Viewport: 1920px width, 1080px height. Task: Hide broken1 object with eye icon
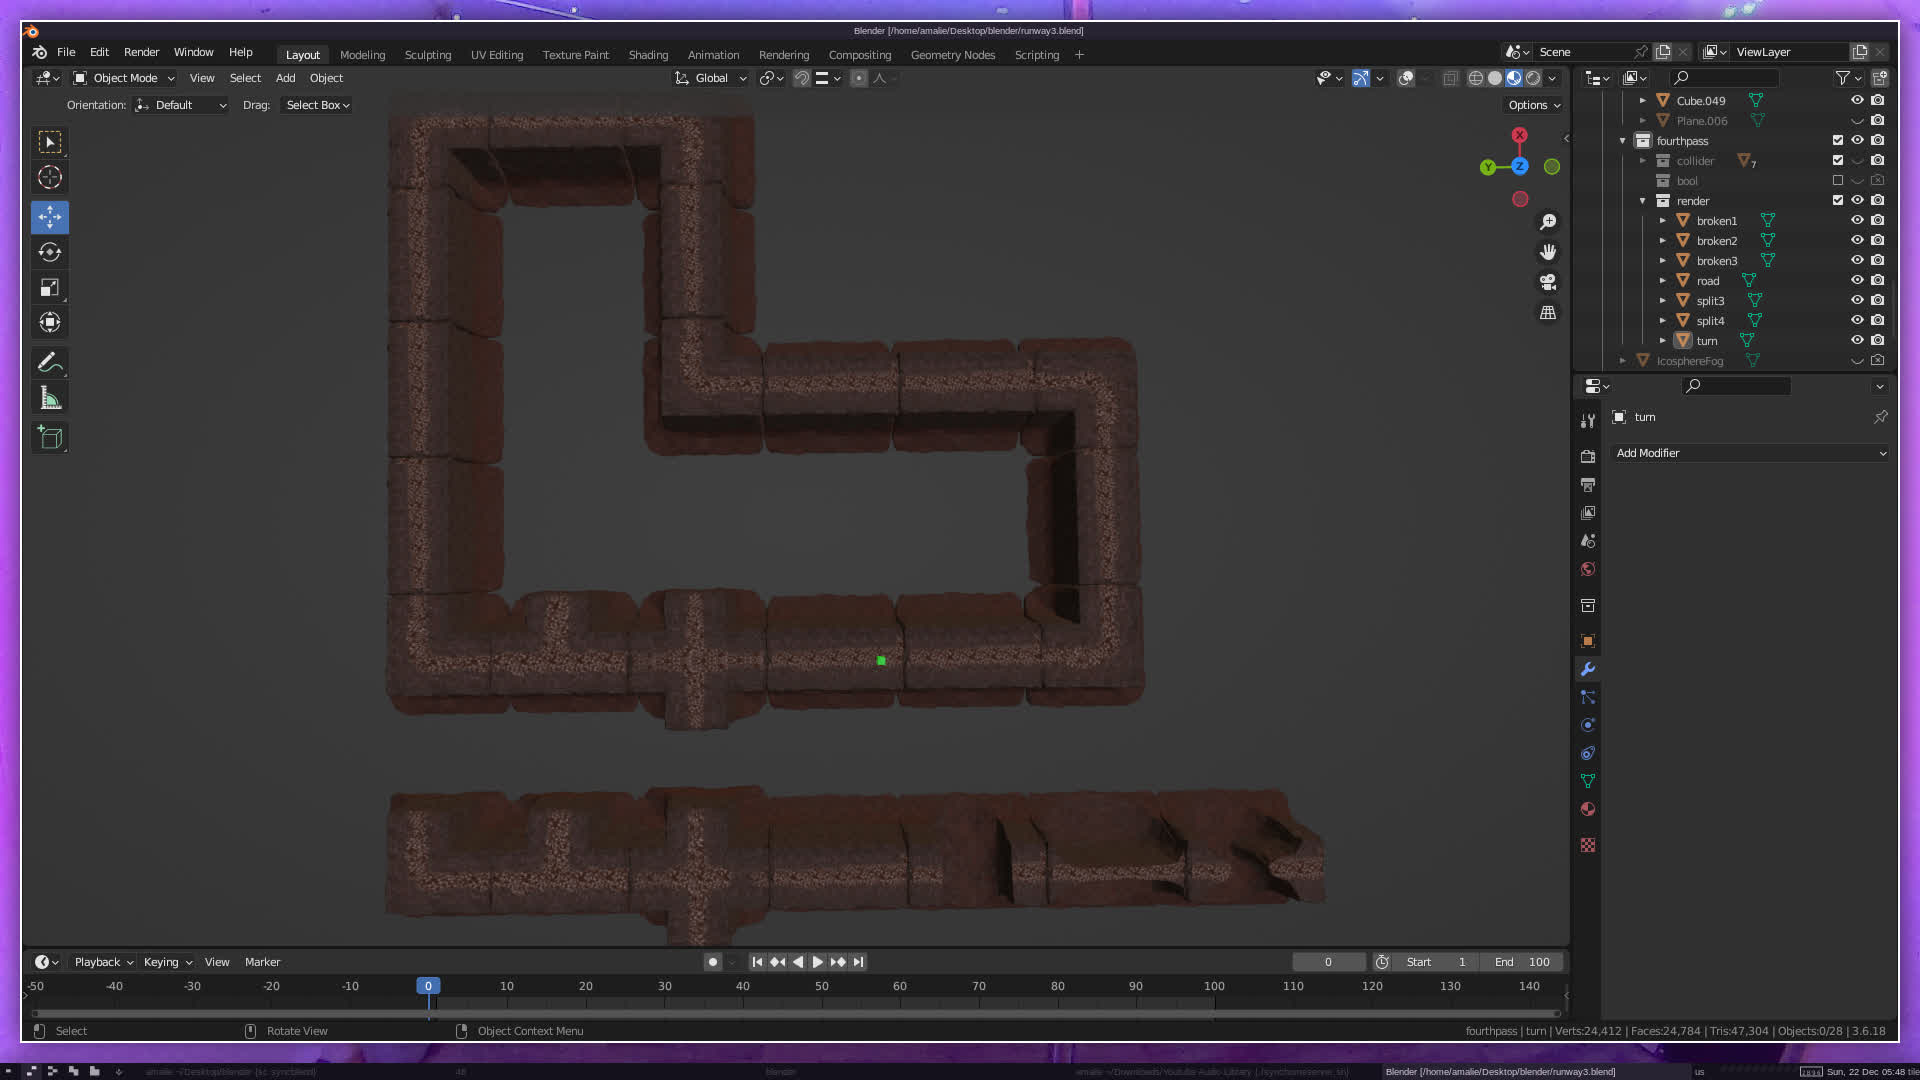1856,221
